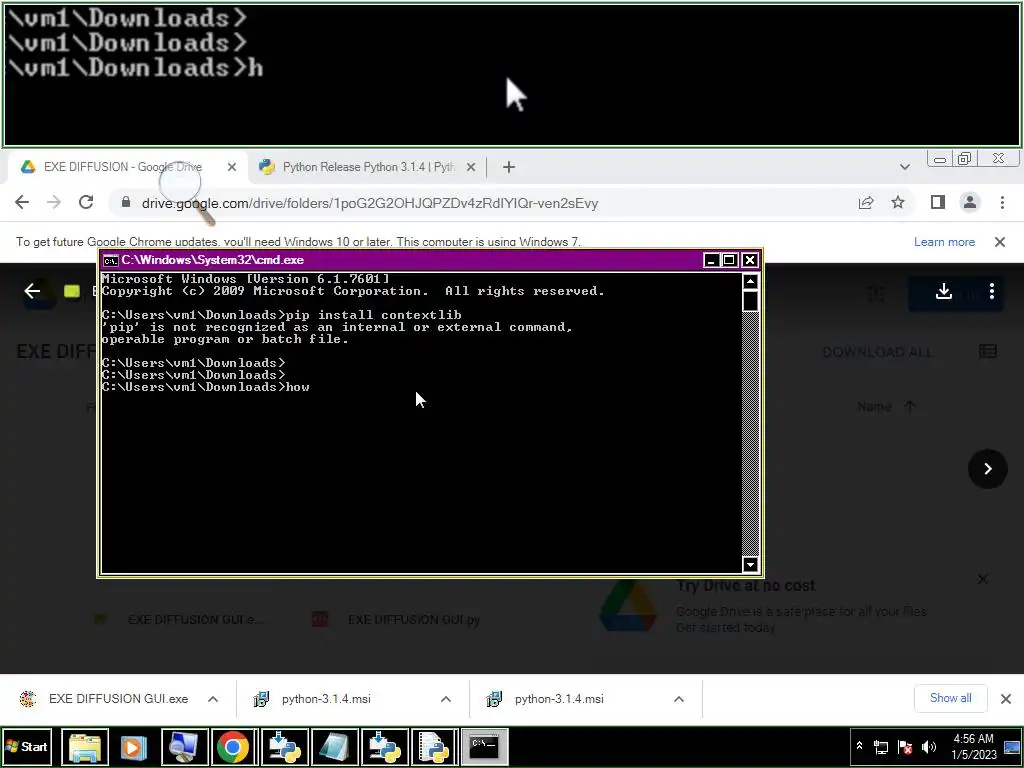This screenshot has height=768, width=1024.
Task: Switch to Magnifier in the taskbar
Action: (x=184, y=747)
